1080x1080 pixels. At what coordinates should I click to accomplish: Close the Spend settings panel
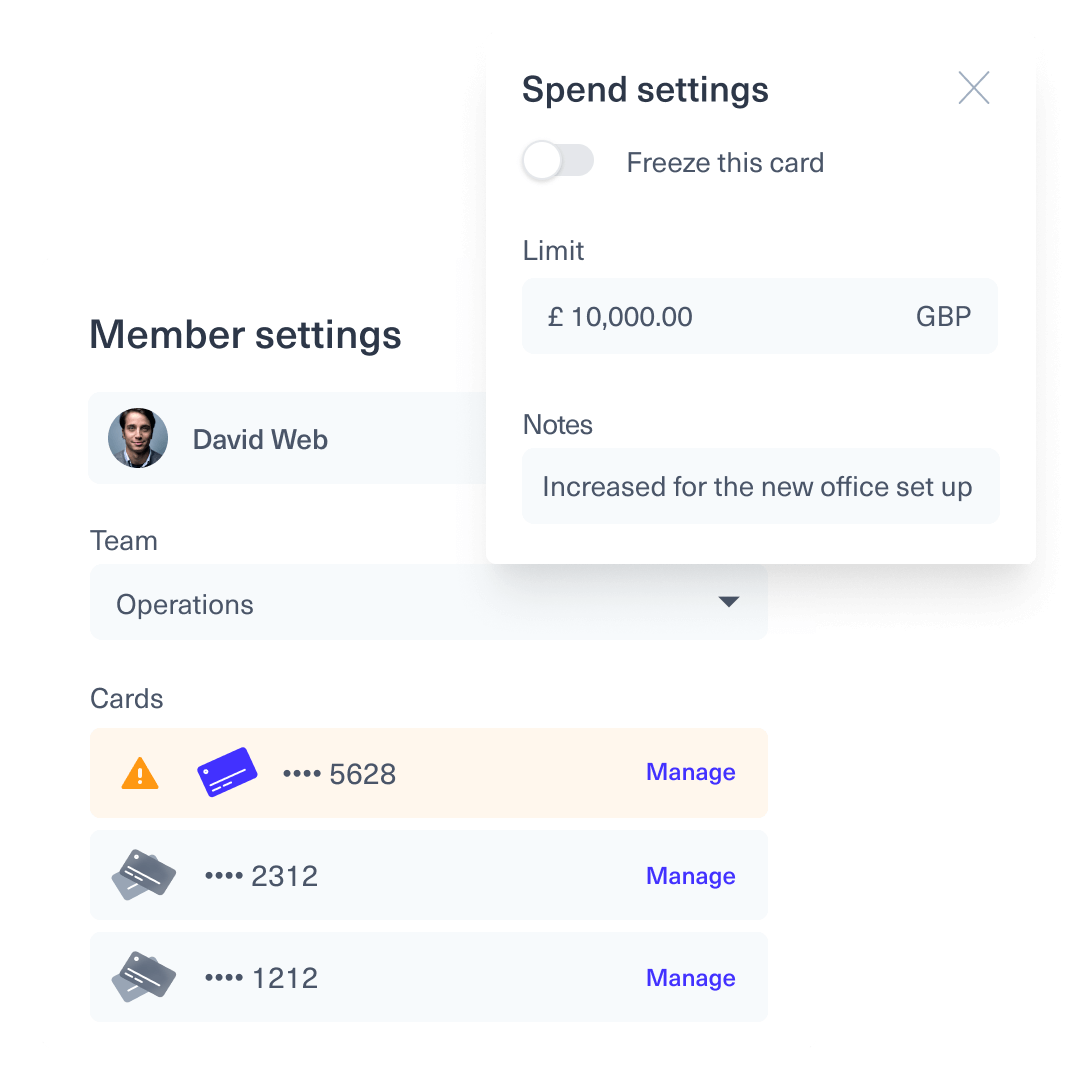(x=973, y=87)
